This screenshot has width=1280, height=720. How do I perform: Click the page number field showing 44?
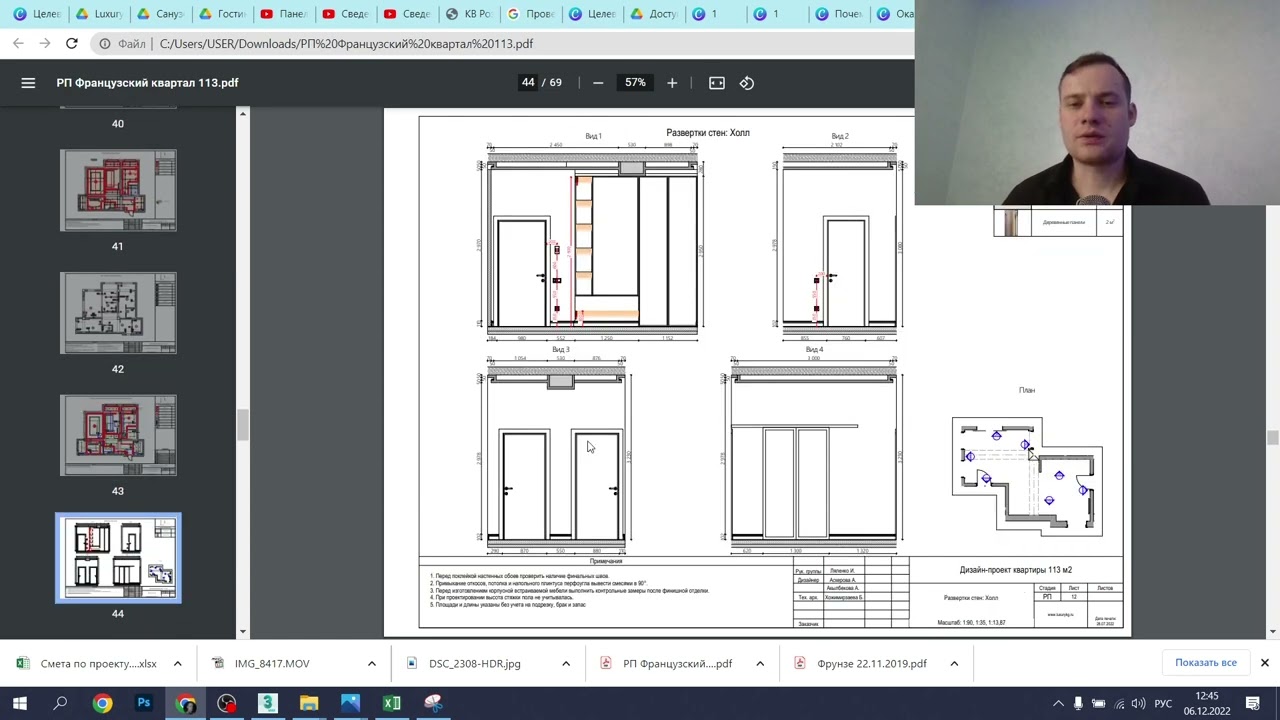[x=528, y=83]
